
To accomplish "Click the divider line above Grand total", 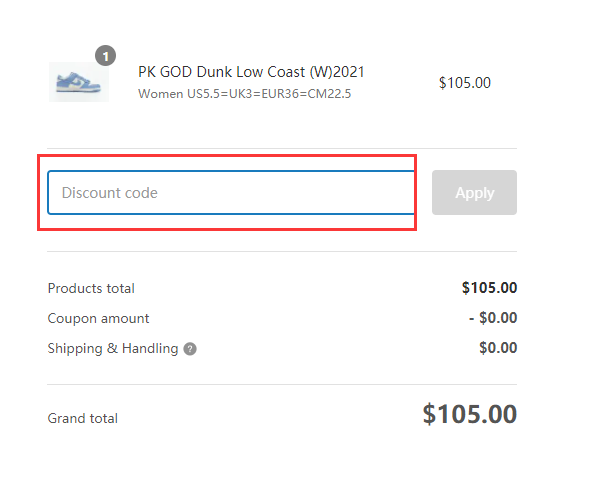I will (282, 384).
